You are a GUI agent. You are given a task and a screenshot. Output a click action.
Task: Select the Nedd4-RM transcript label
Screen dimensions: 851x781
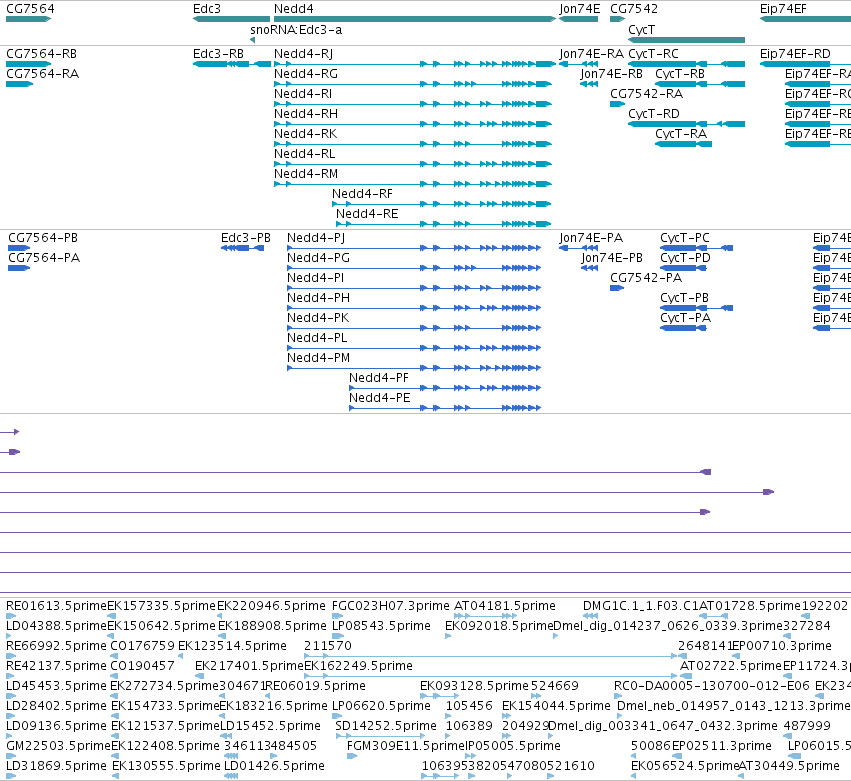[306, 174]
